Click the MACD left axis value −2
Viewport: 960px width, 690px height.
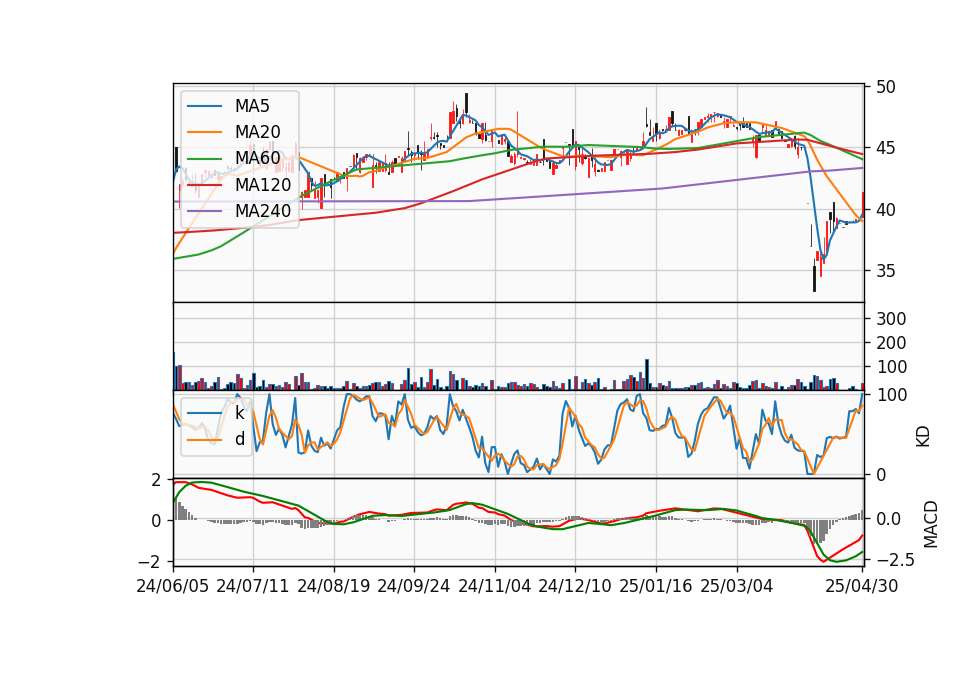[150, 561]
